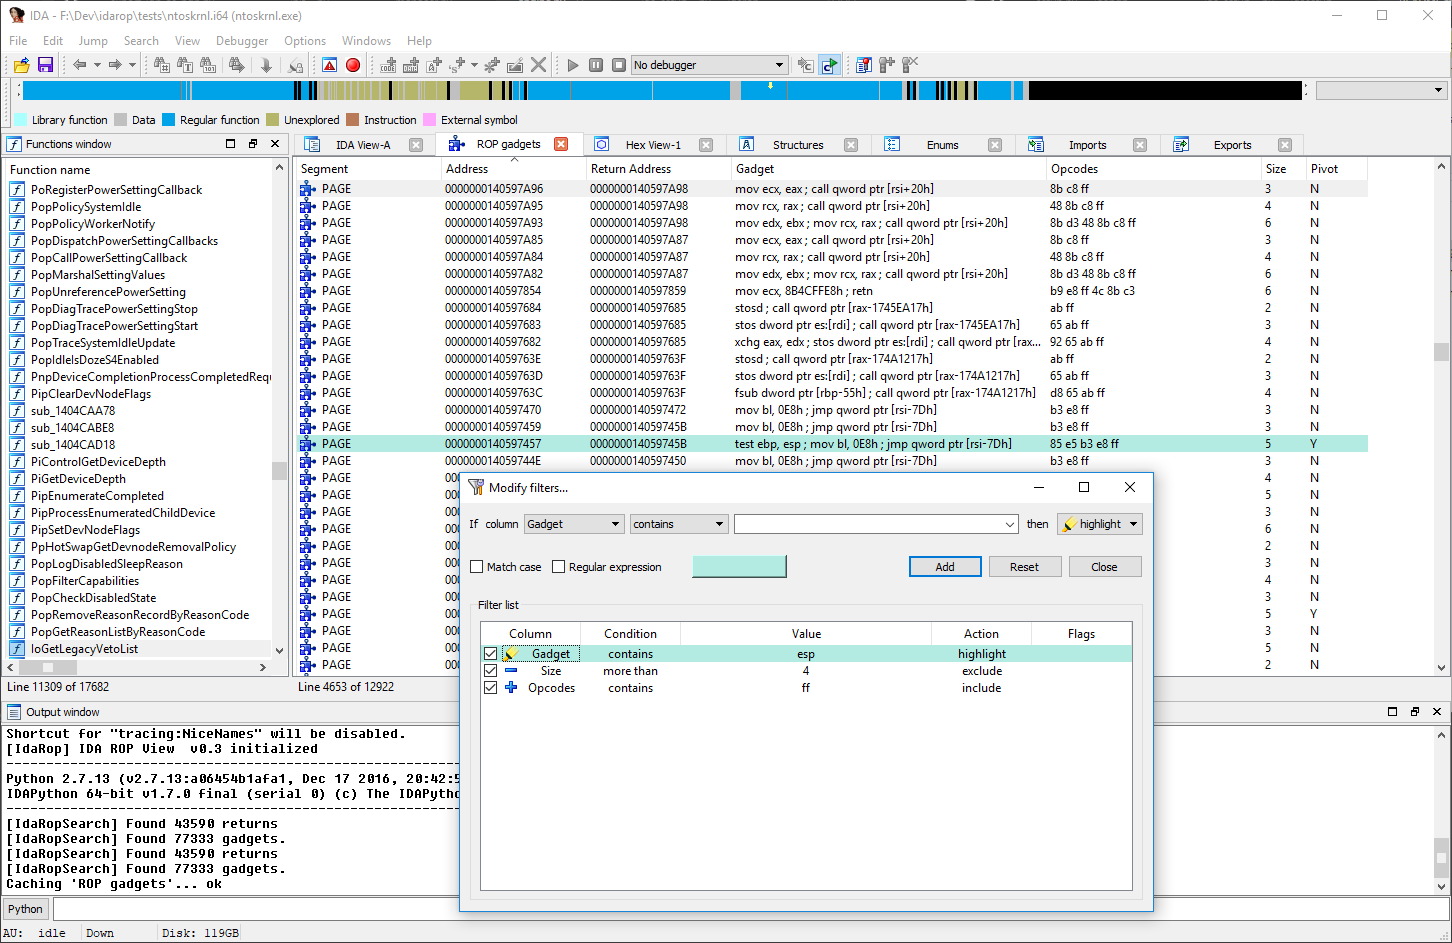Open the empty dropdown right of navigation band
Viewport: 1452px width, 943px height.
(x=1382, y=90)
